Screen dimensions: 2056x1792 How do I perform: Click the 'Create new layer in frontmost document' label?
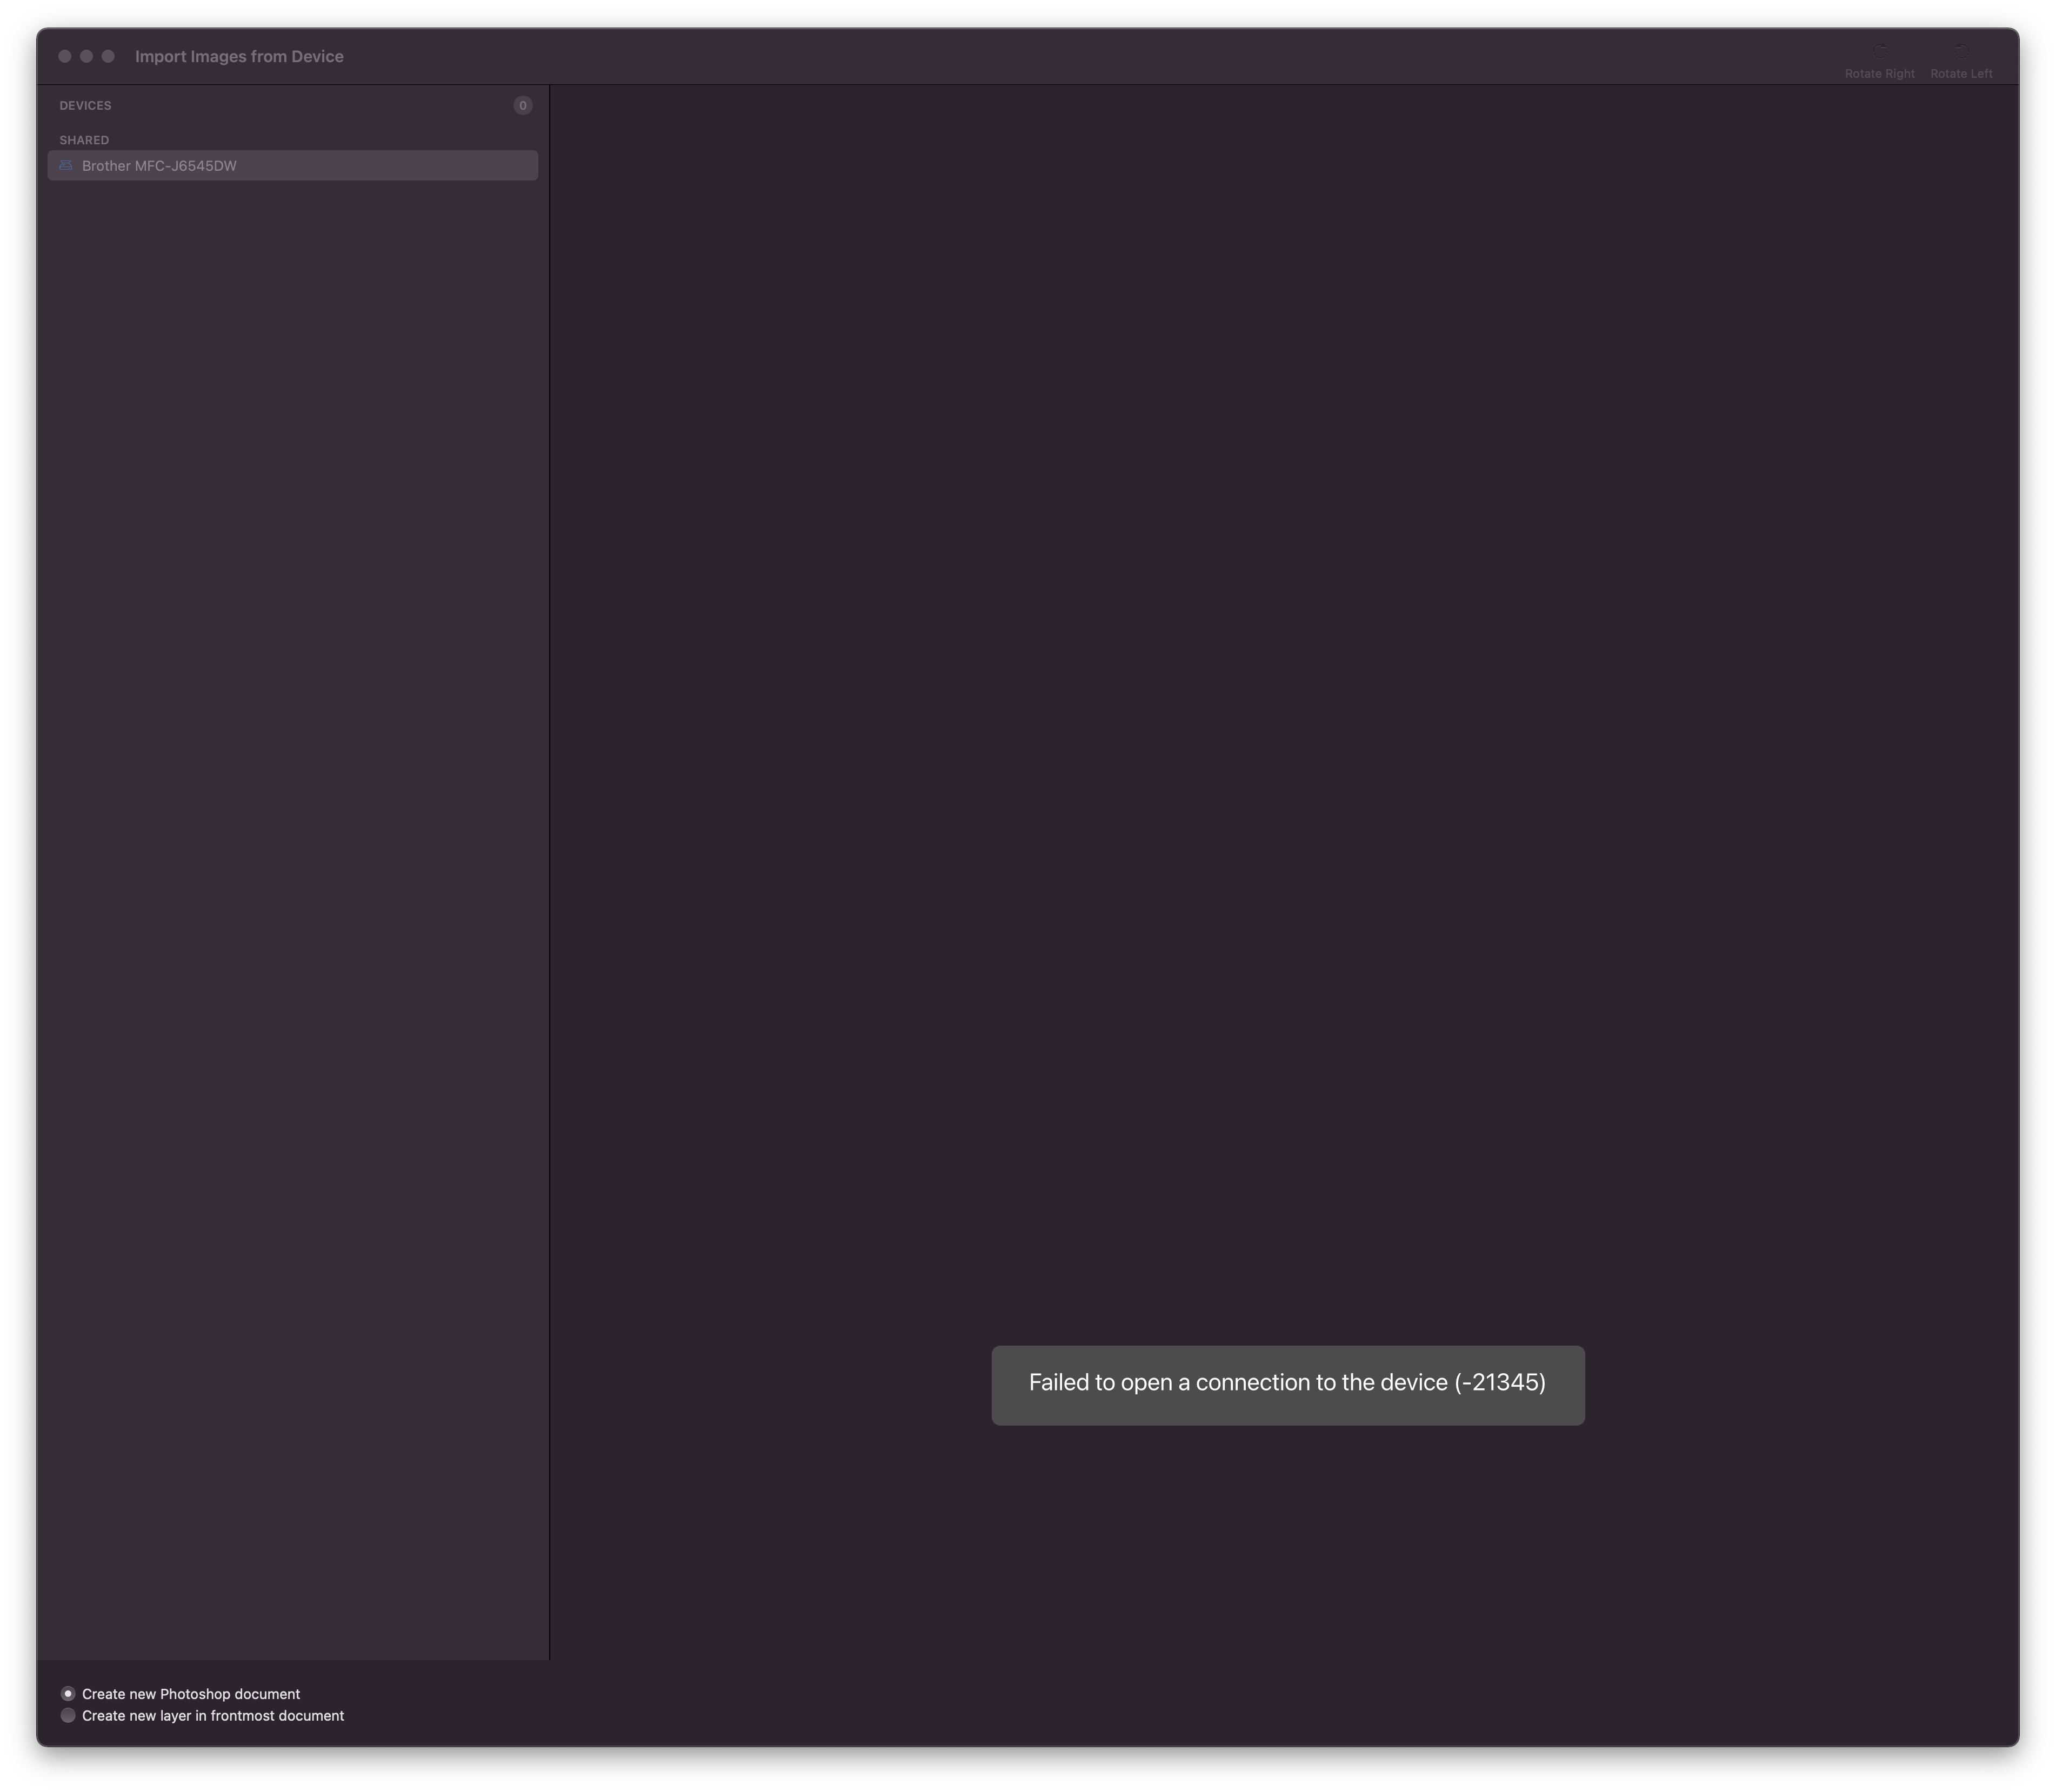pyautogui.click(x=213, y=1716)
